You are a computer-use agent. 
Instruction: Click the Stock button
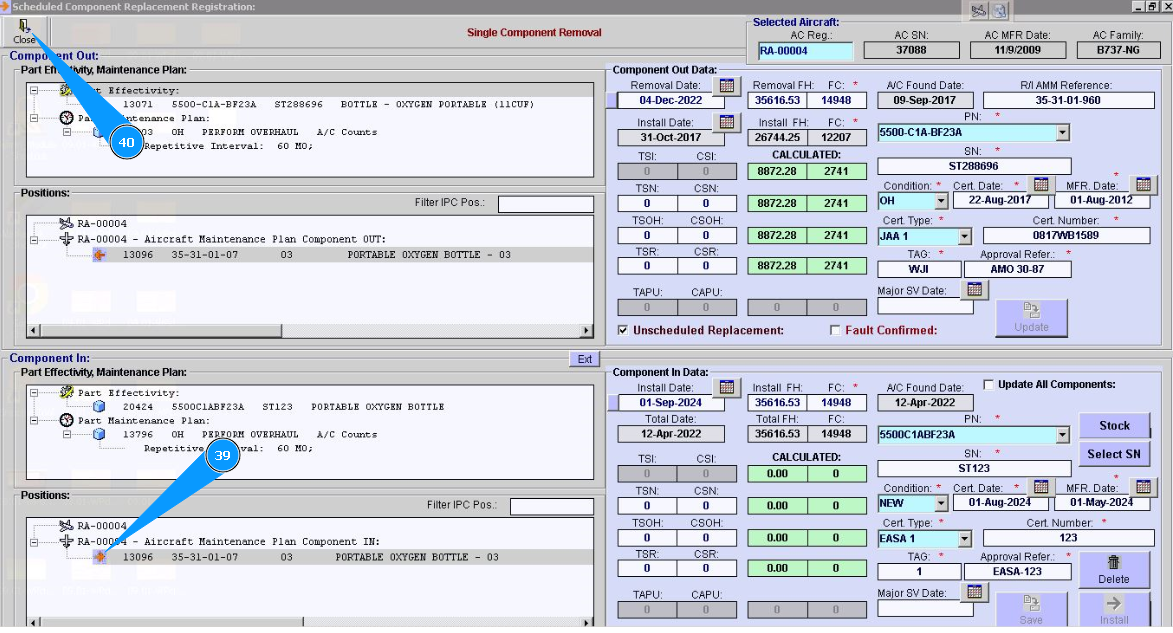pyautogui.click(x=1114, y=426)
